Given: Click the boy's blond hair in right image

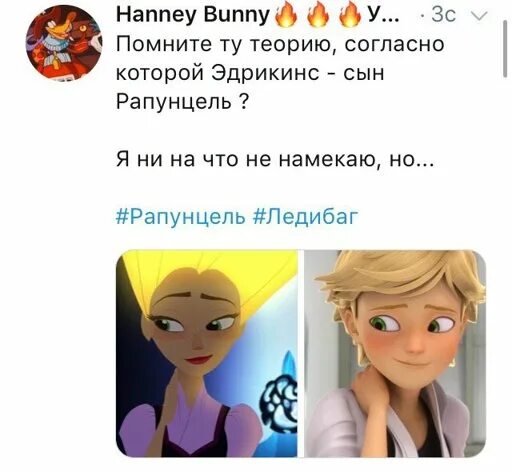Looking at the screenshot, I should coord(400,277).
